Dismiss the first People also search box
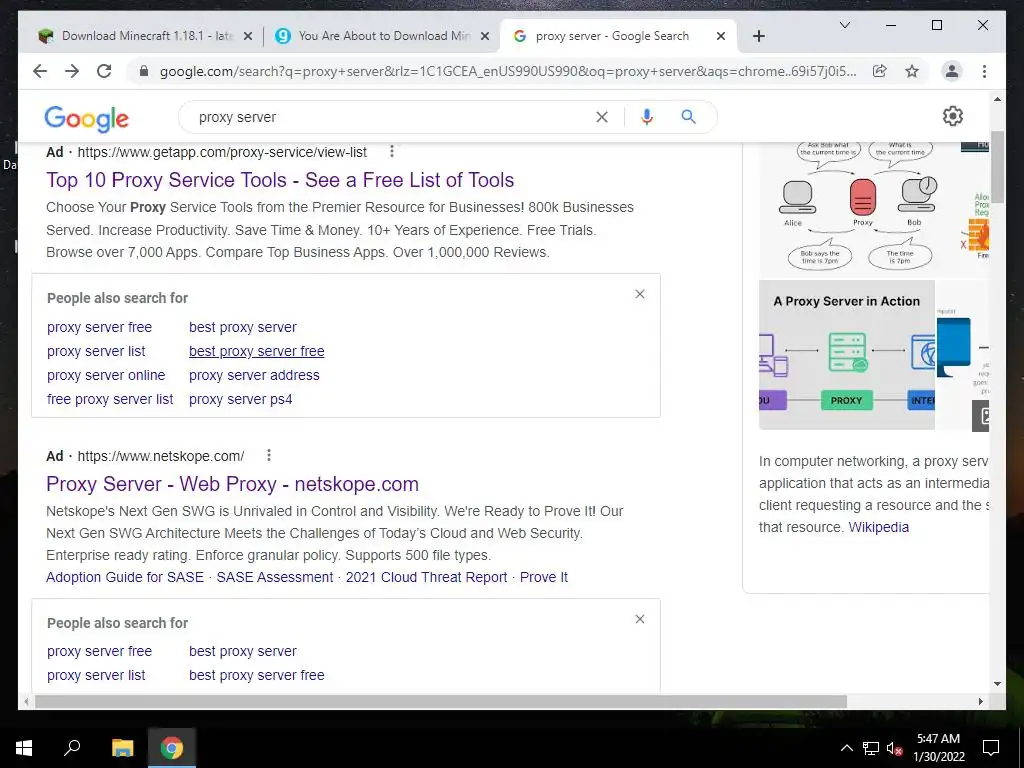Screen dimensions: 1024x768 pyautogui.click(x=640, y=294)
